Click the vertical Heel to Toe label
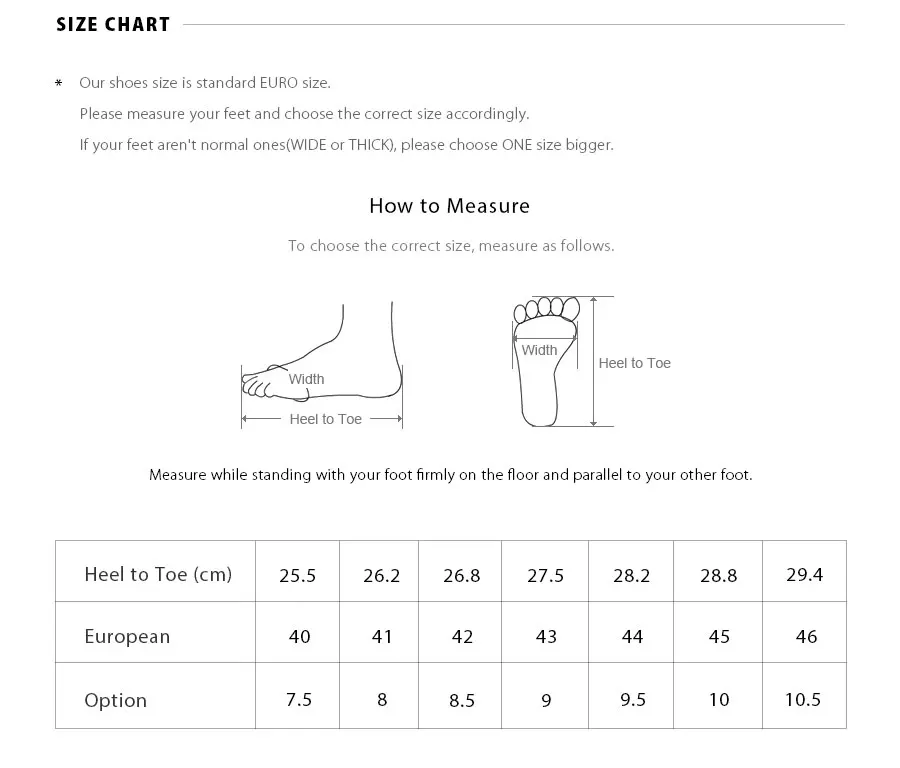This screenshot has height=768, width=900. 634,363
